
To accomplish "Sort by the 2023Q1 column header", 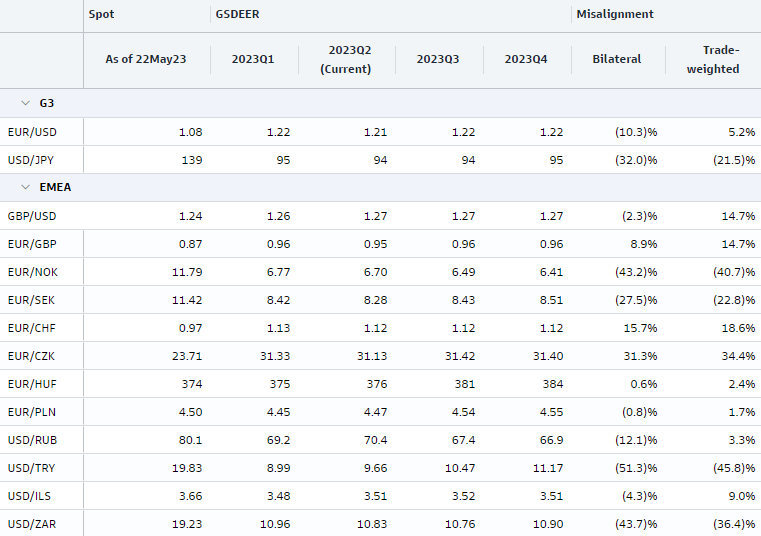I will tap(252, 60).
